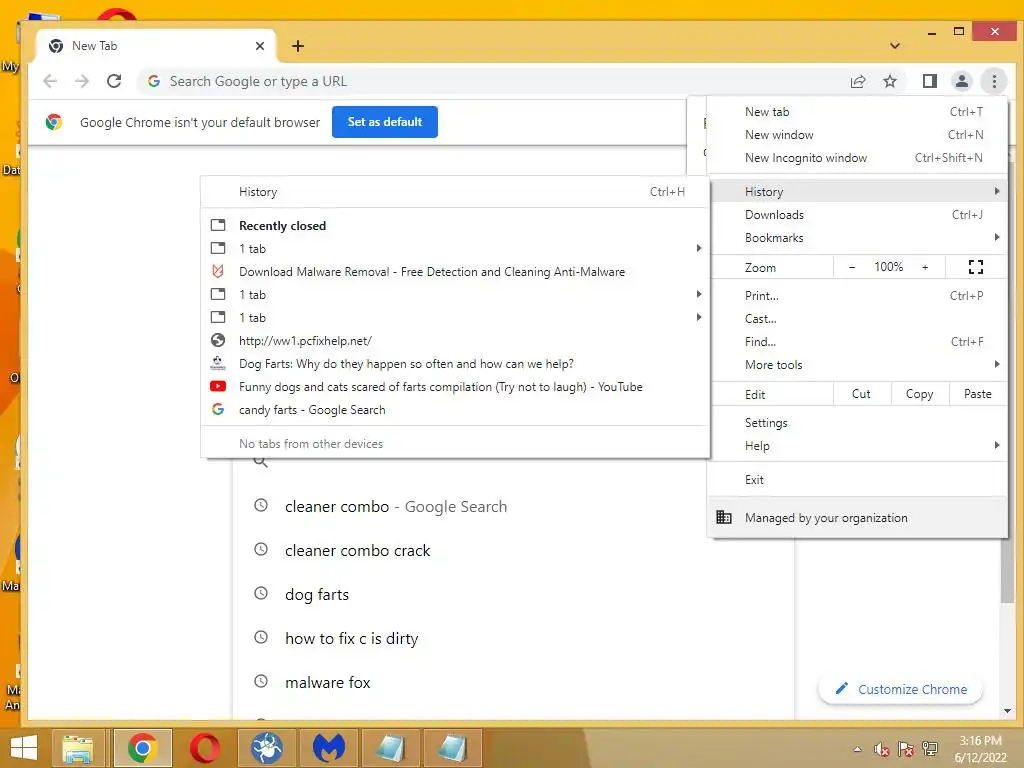The height and width of the screenshot is (768, 1024).
Task: Click the taskbar clock showing 3:16 PM
Action: [980, 748]
